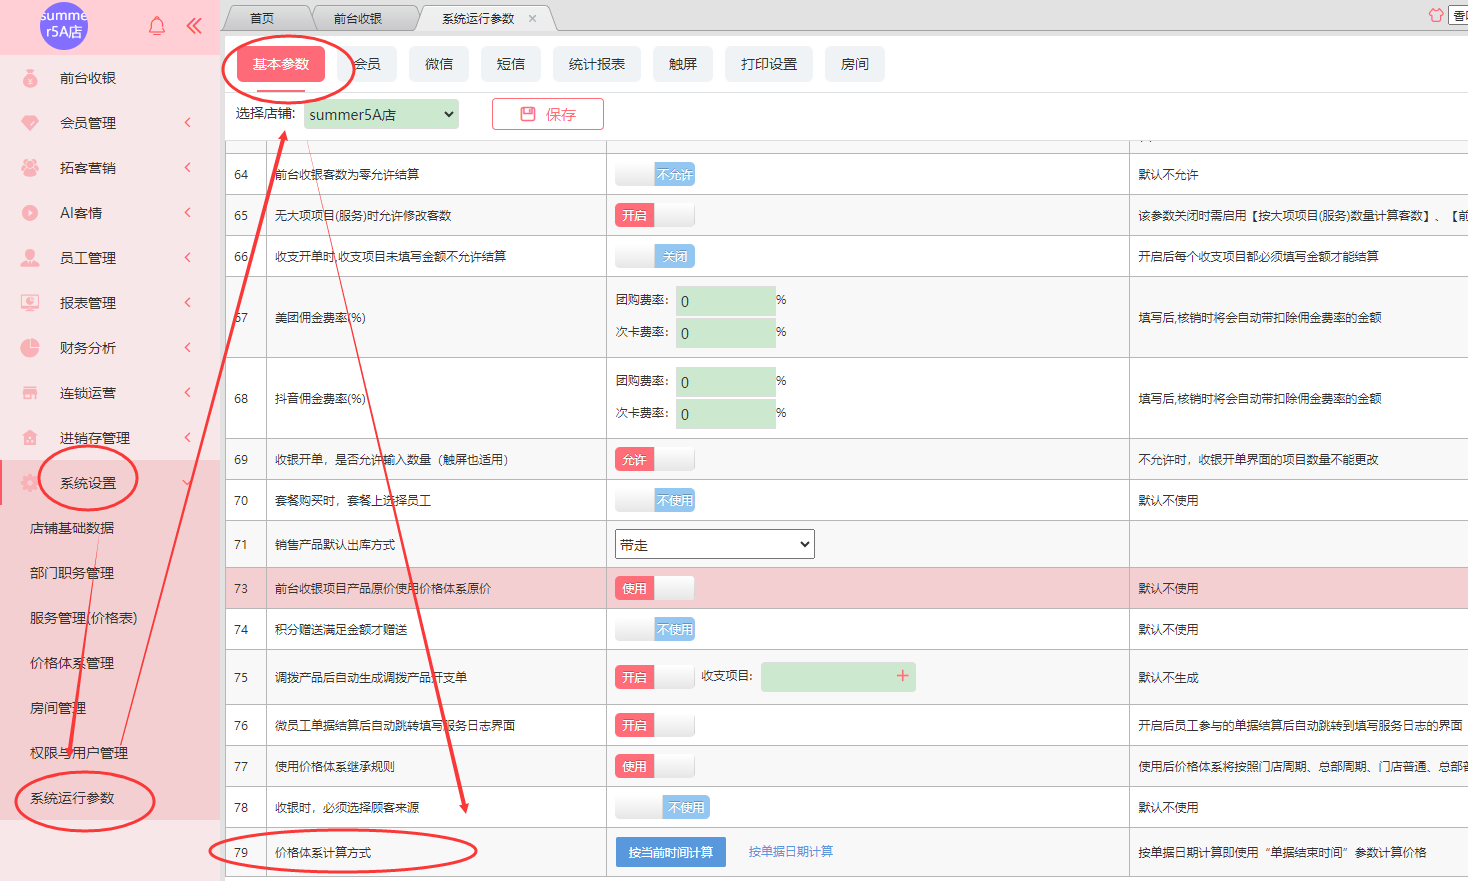Open the 选择店铺 store dropdown
Image resolution: width=1468 pixels, height=881 pixels.
381,115
